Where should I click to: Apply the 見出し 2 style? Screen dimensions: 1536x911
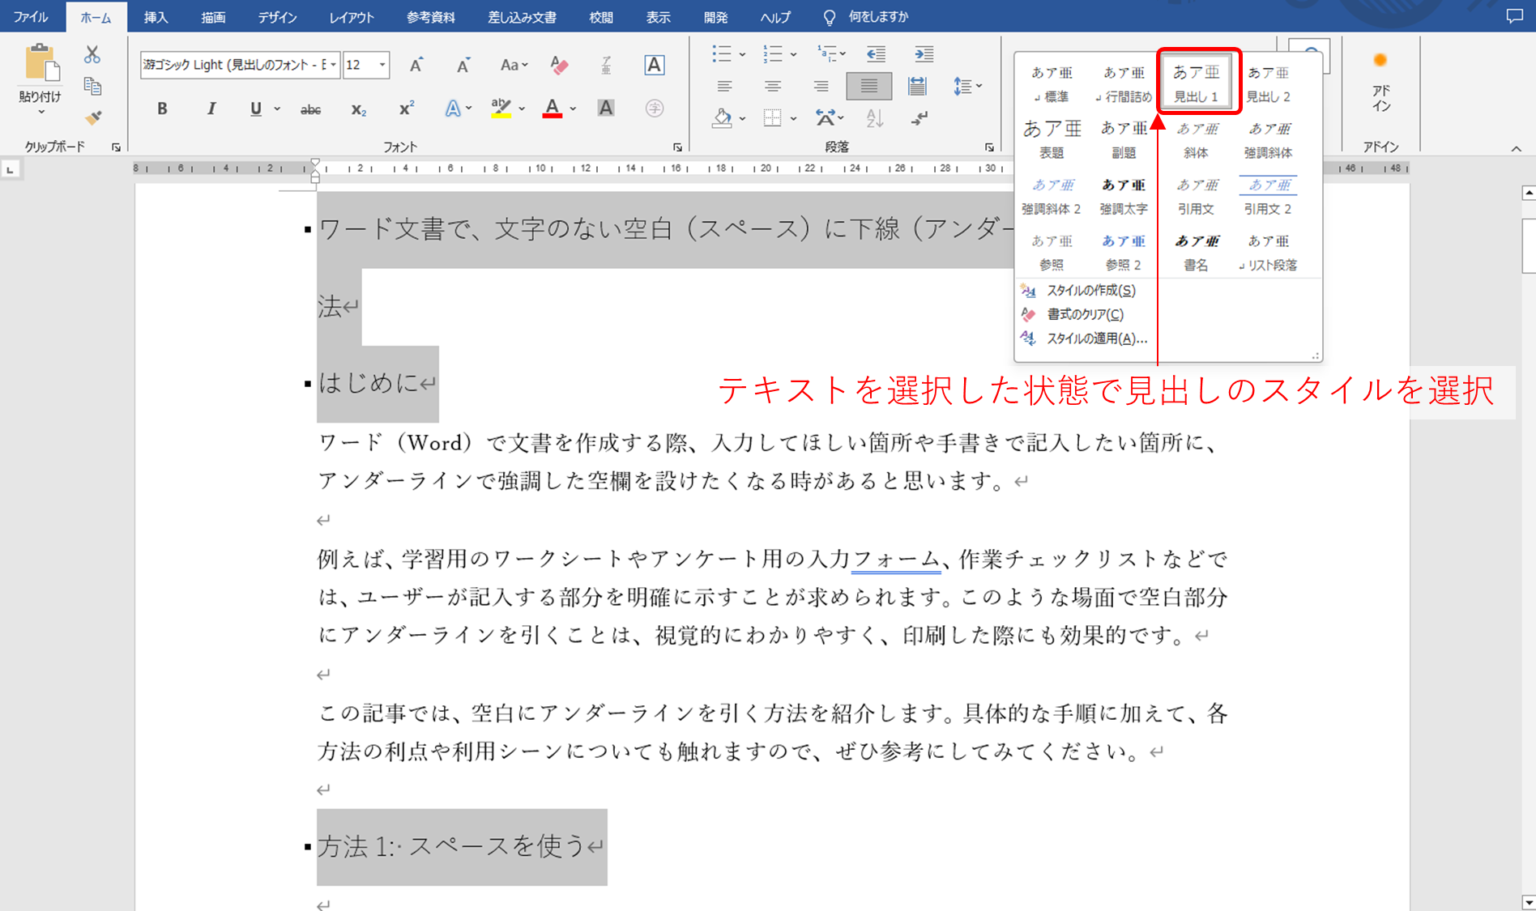[1268, 83]
